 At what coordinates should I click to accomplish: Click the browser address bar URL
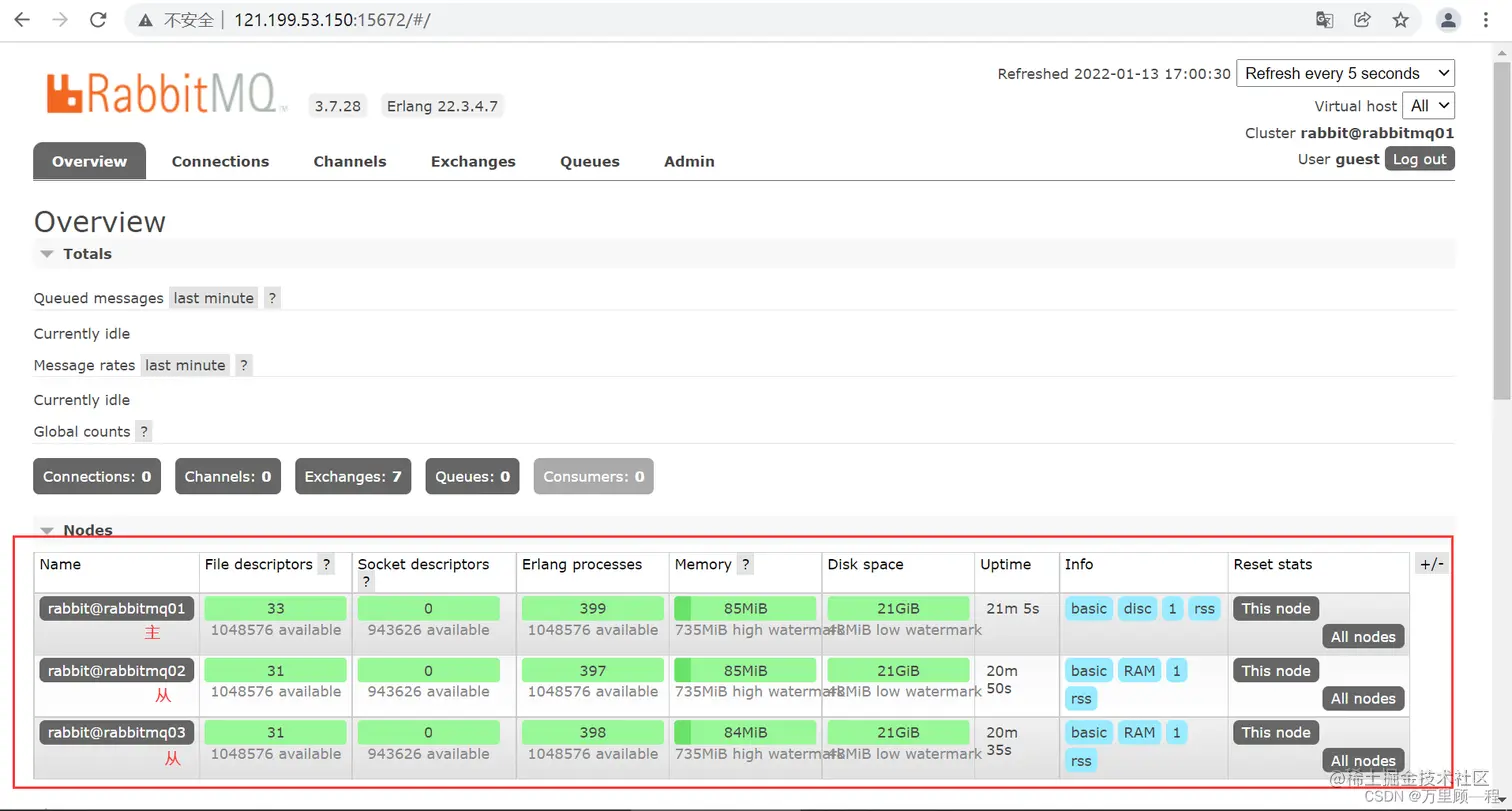click(x=332, y=20)
